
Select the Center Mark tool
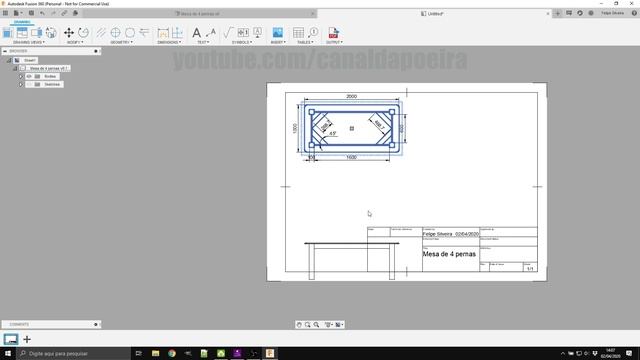(x=116, y=33)
